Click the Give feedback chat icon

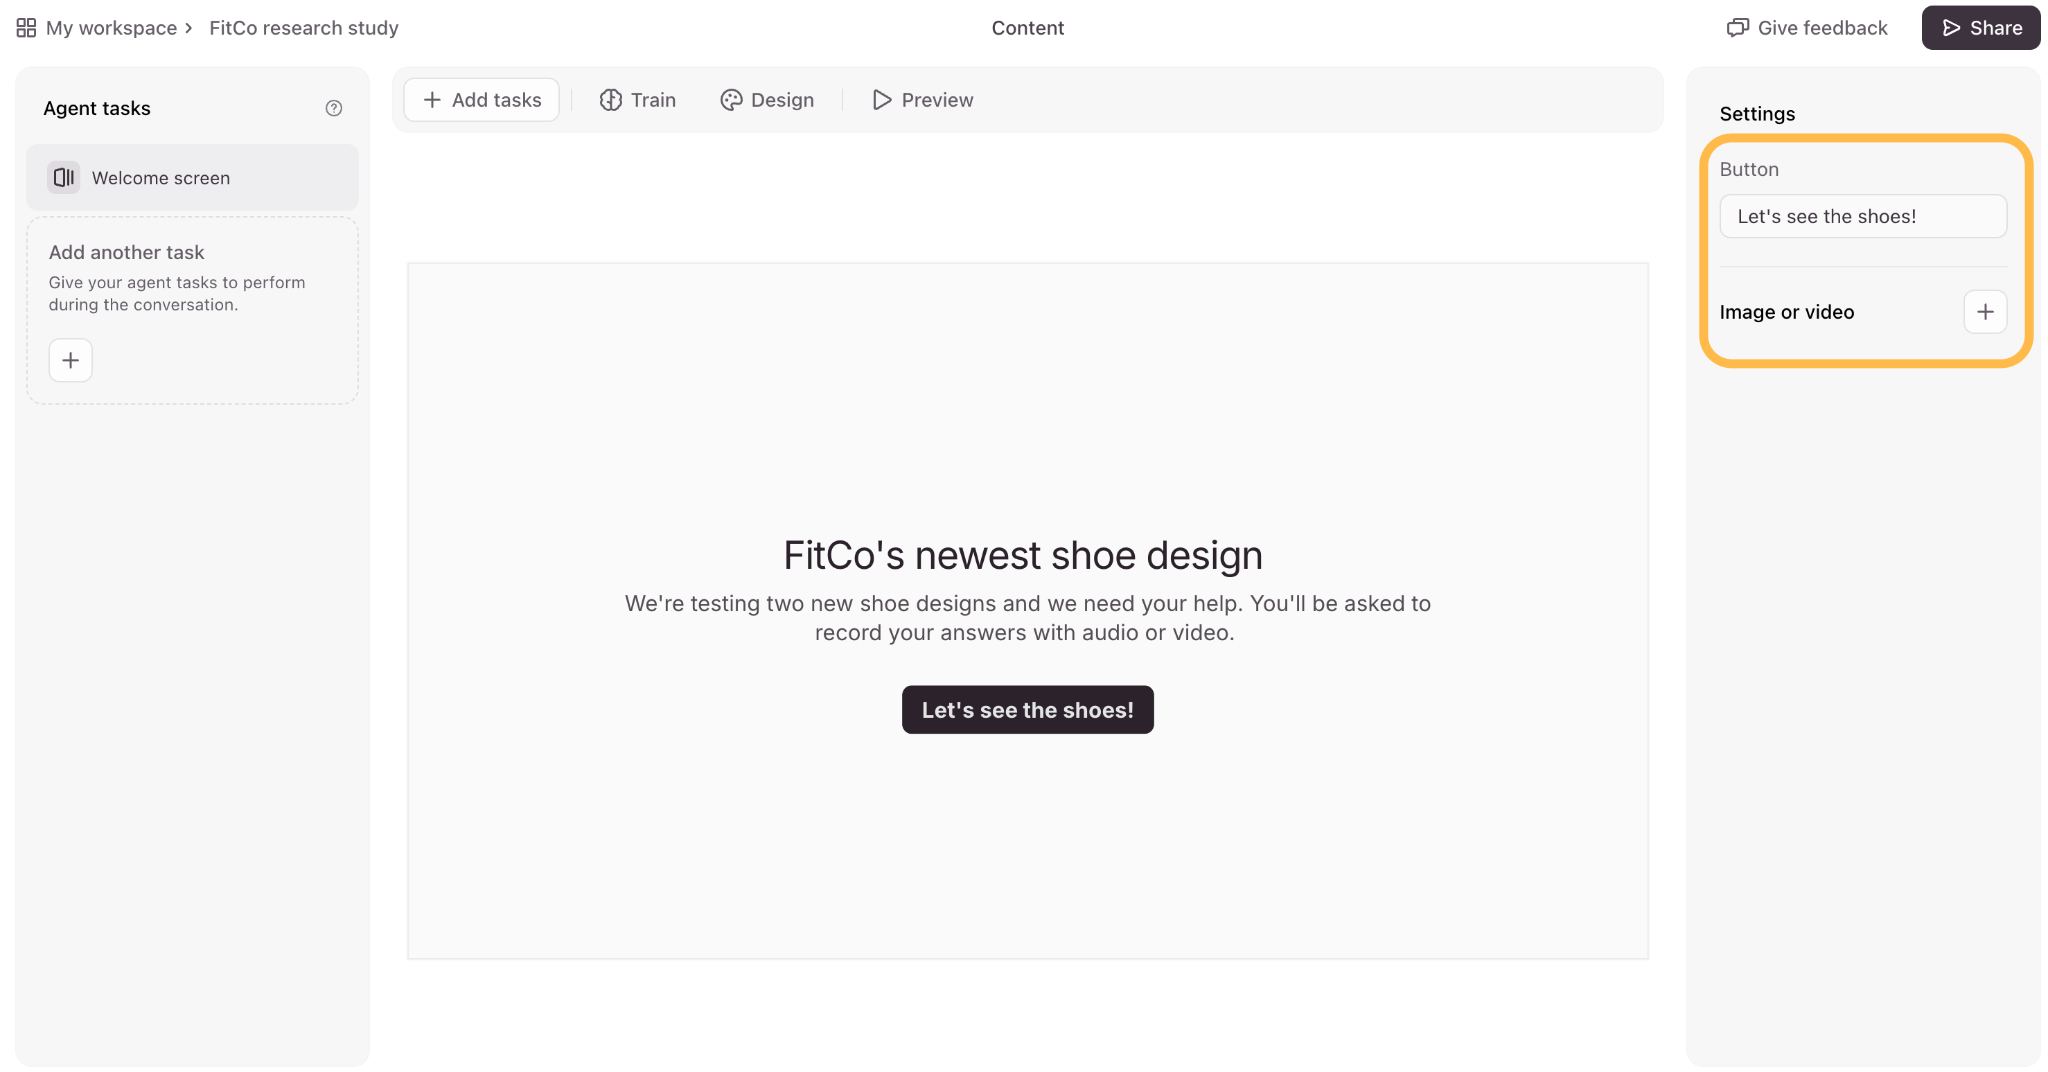click(1738, 28)
